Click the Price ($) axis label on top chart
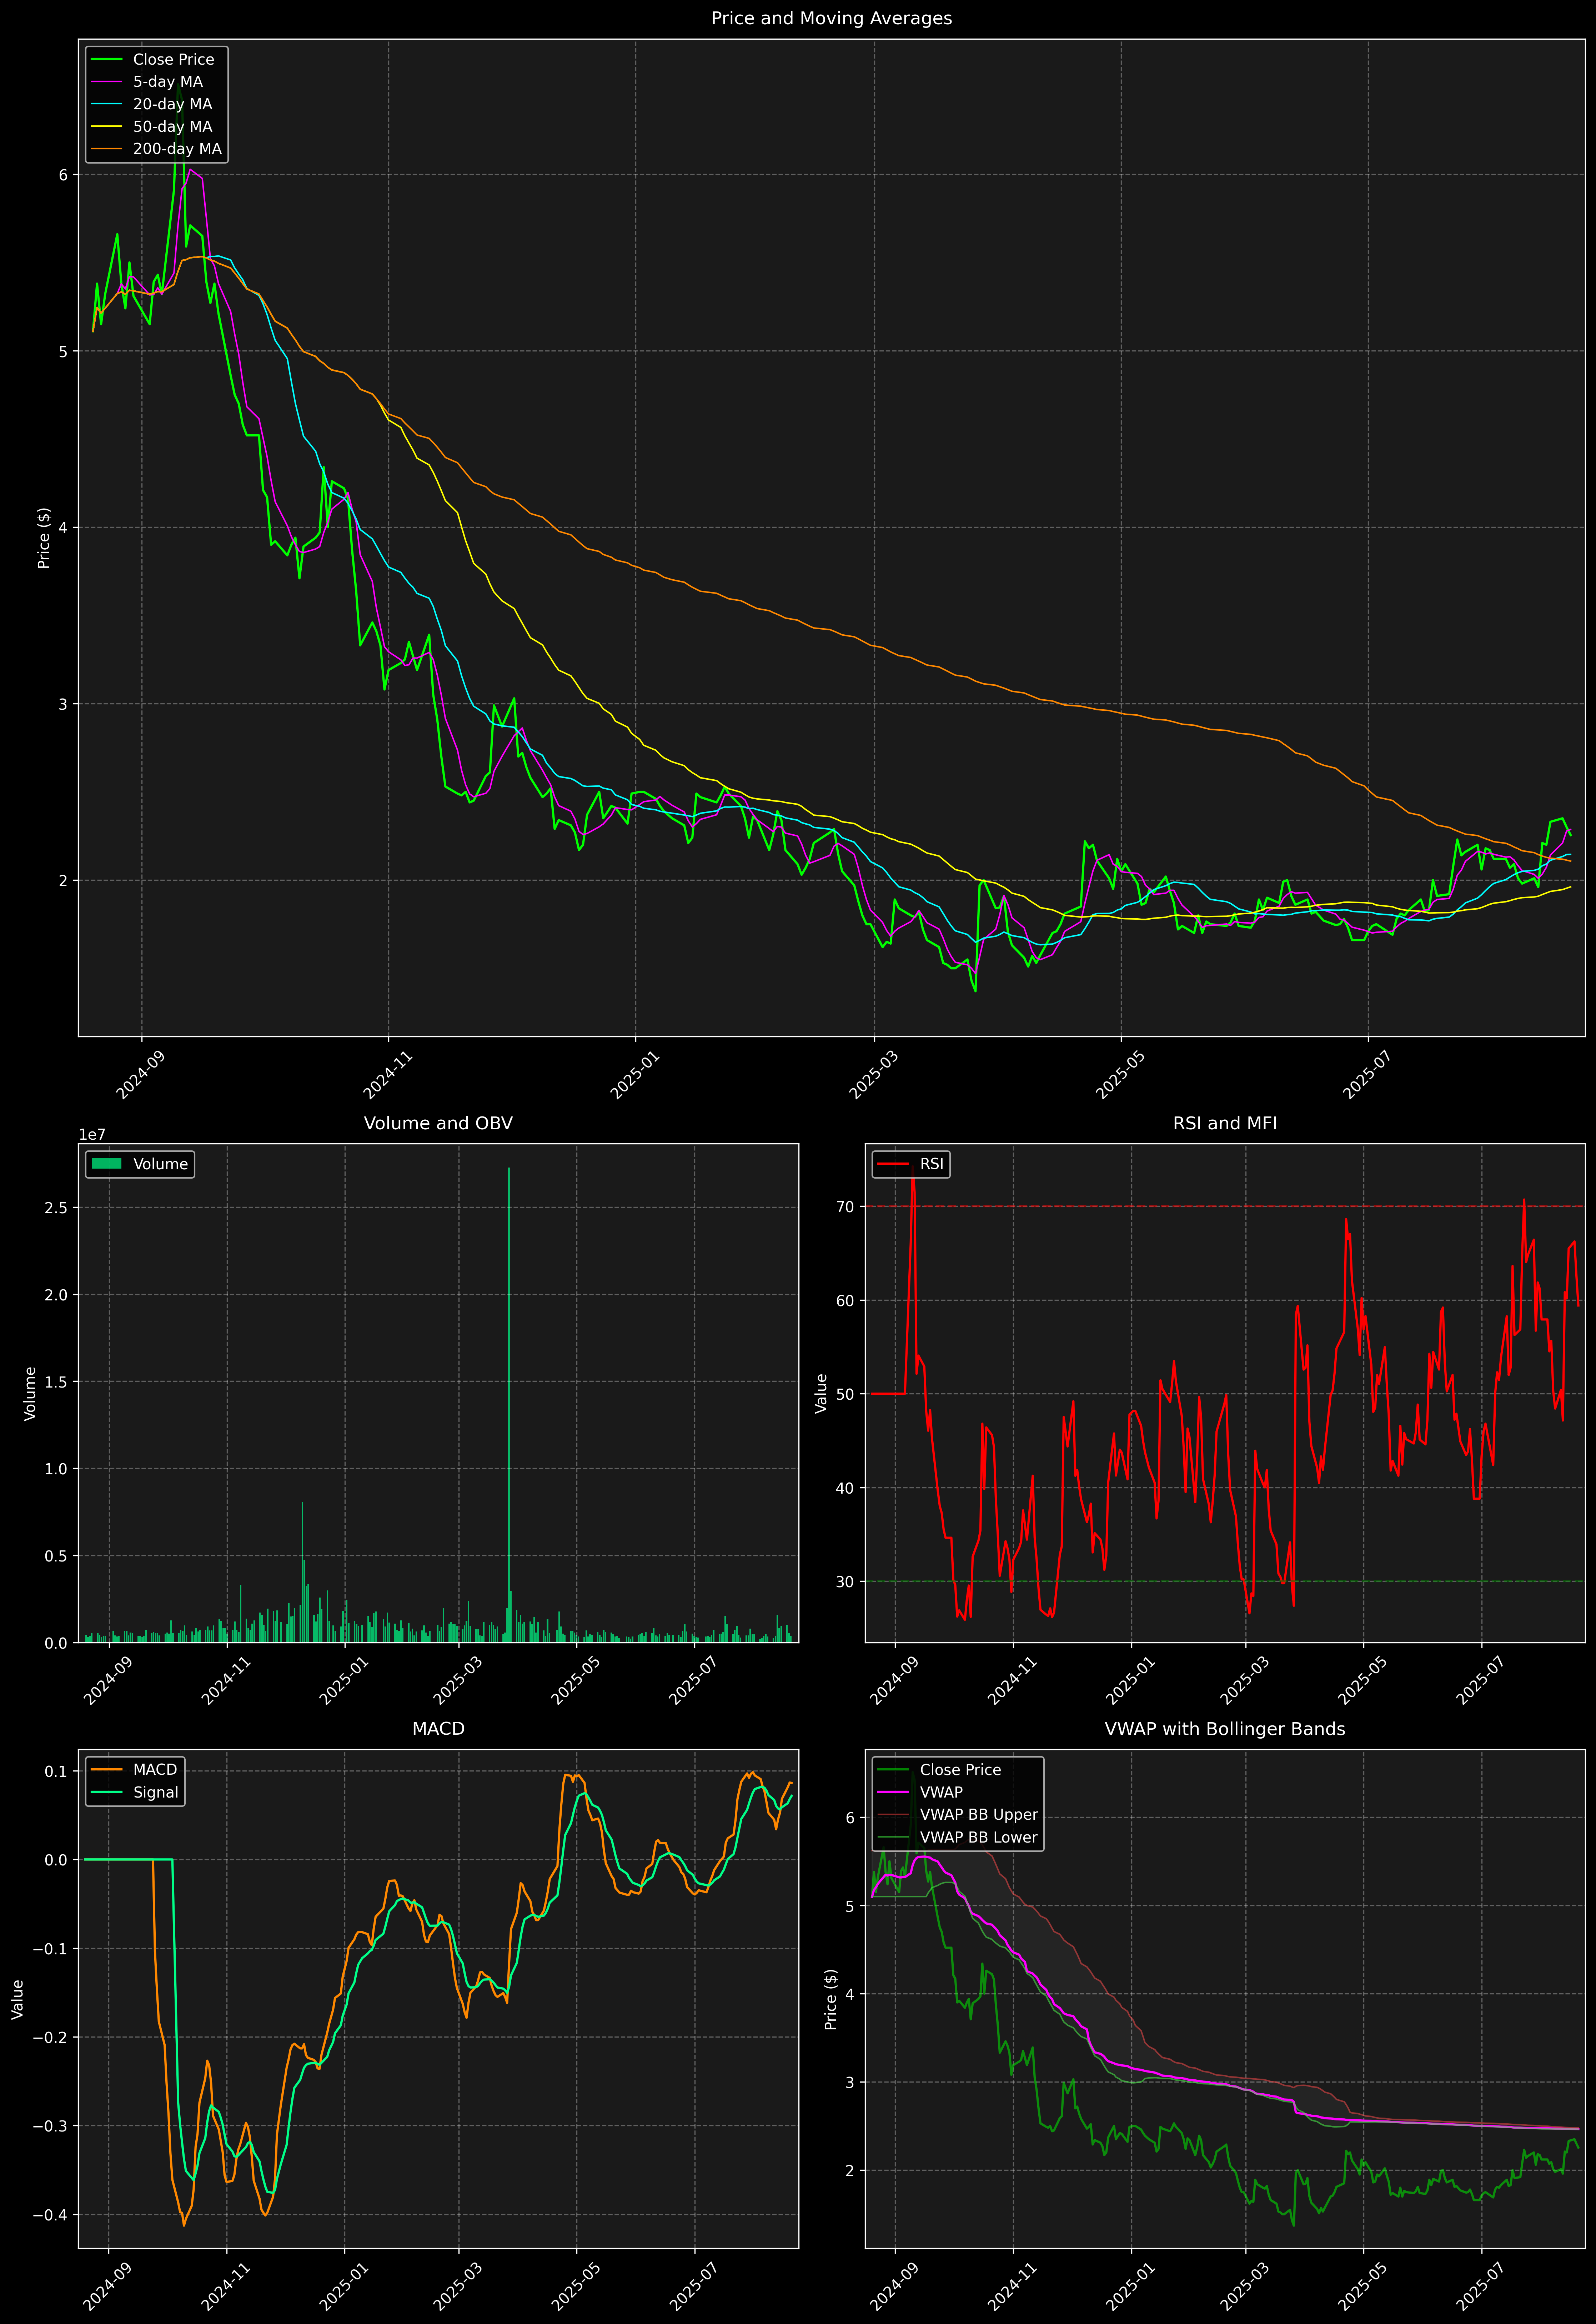 coord(44,538)
